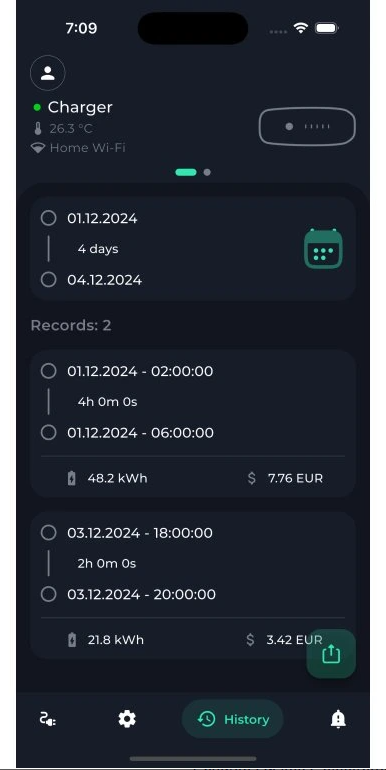The image size is (386, 770).
Task: Open the user profile icon
Action: pos(48,73)
